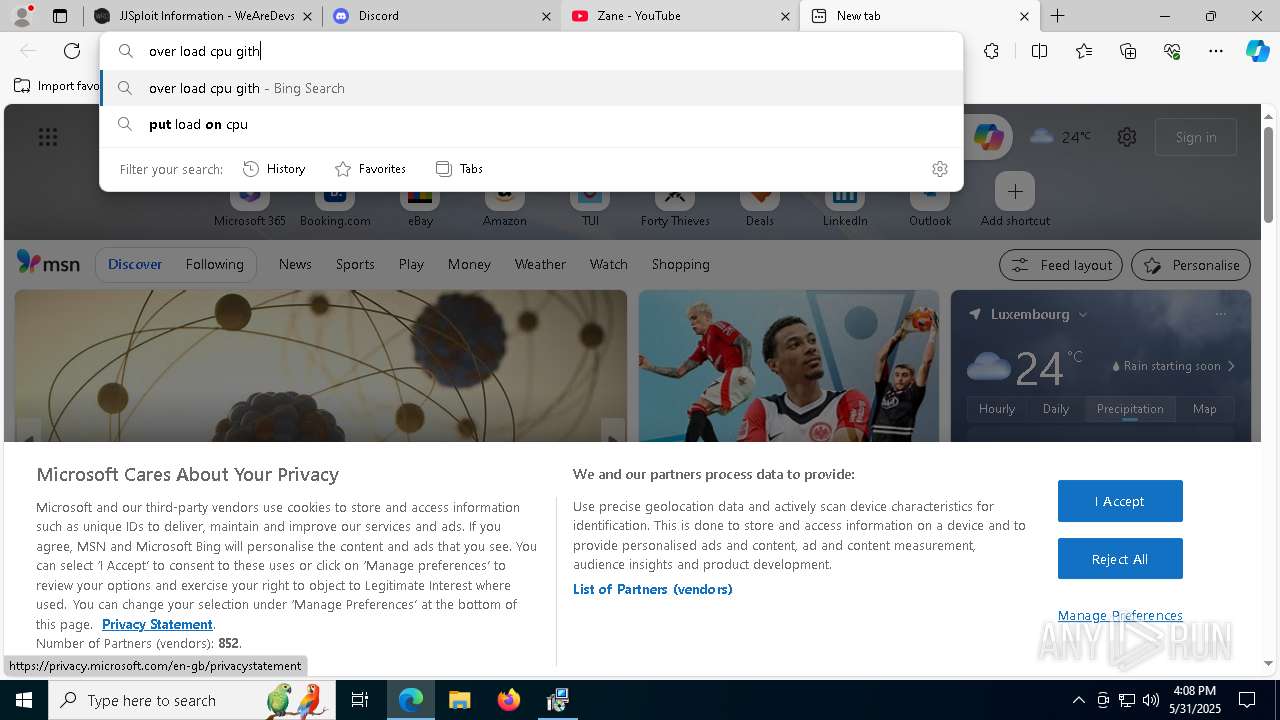
Task: Click the MSN logo
Action: click(48, 263)
